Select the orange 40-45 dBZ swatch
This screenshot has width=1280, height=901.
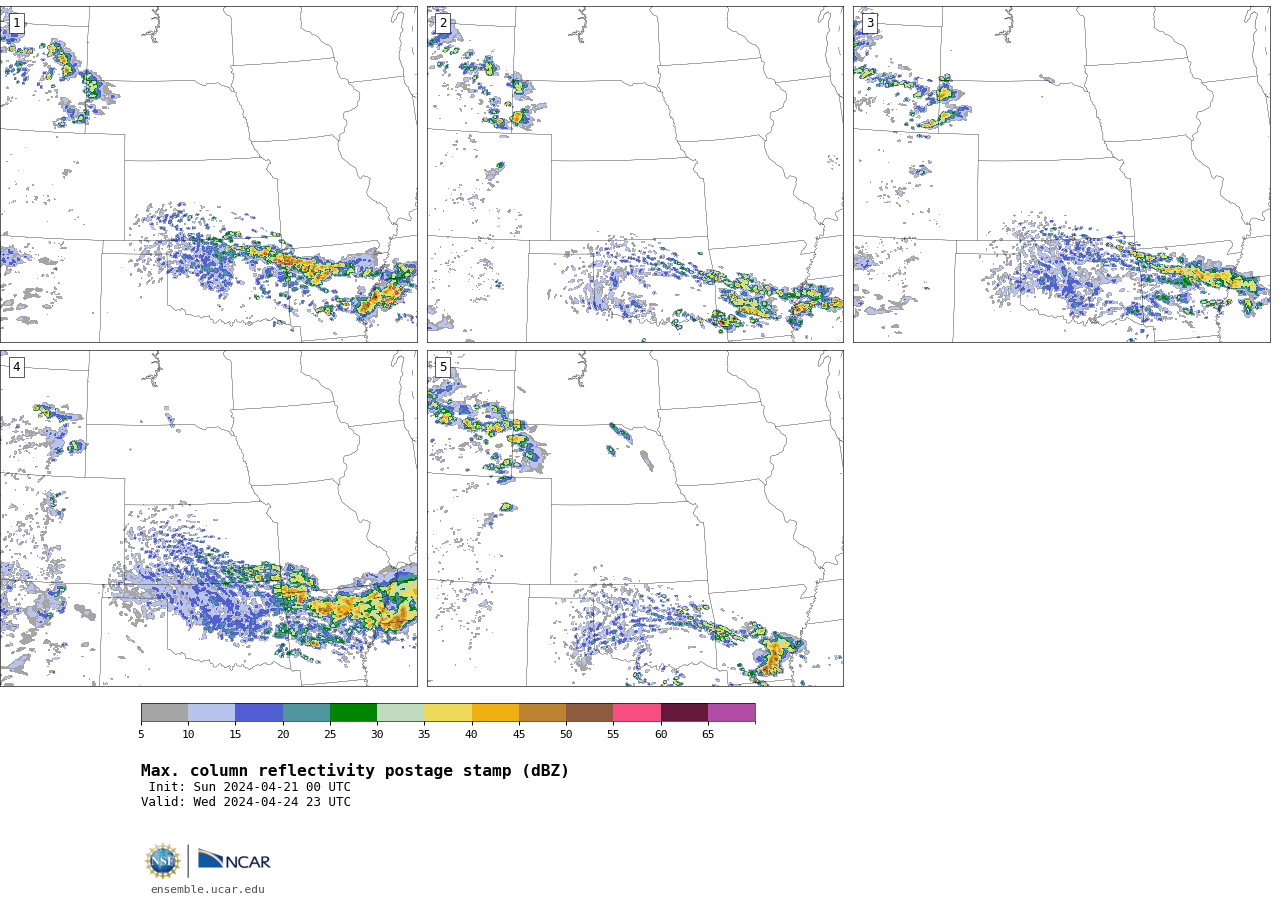pos(495,712)
